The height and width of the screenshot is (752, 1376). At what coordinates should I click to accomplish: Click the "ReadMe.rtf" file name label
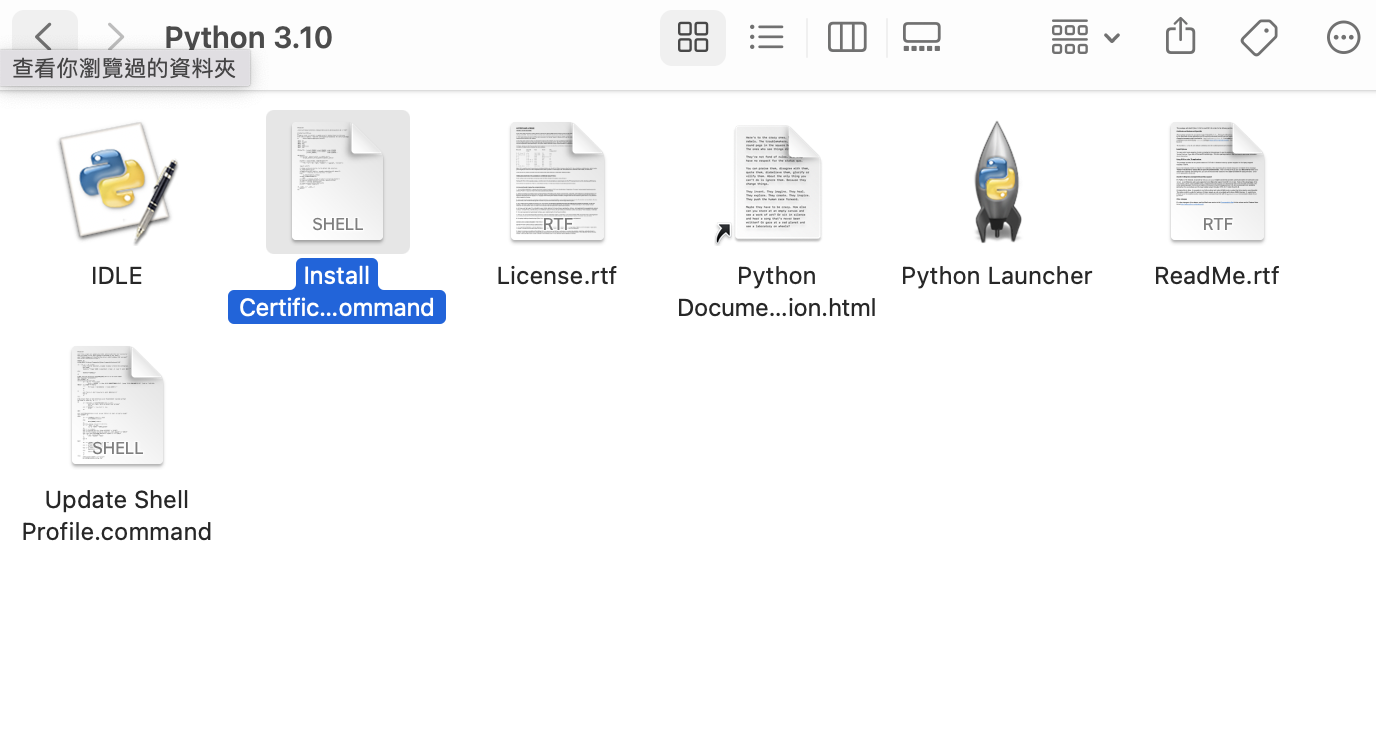(x=1217, y=276)
